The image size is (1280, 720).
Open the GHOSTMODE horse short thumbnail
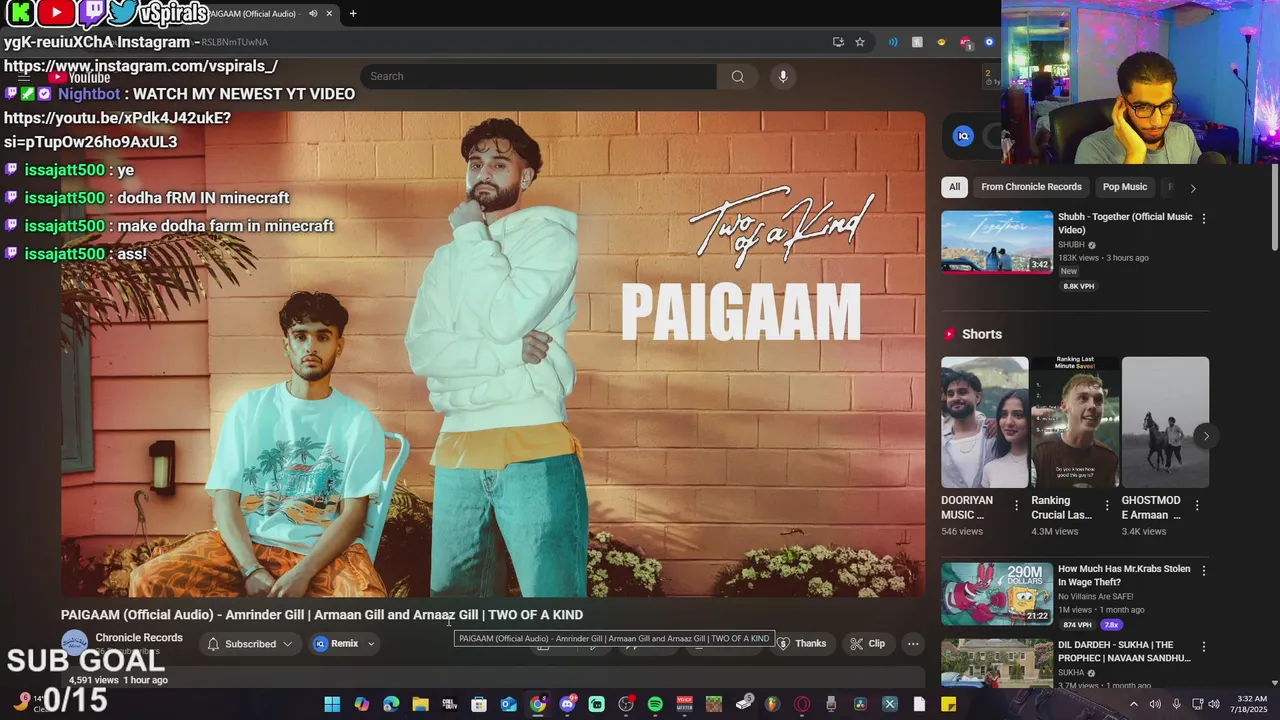[1165, 422]
